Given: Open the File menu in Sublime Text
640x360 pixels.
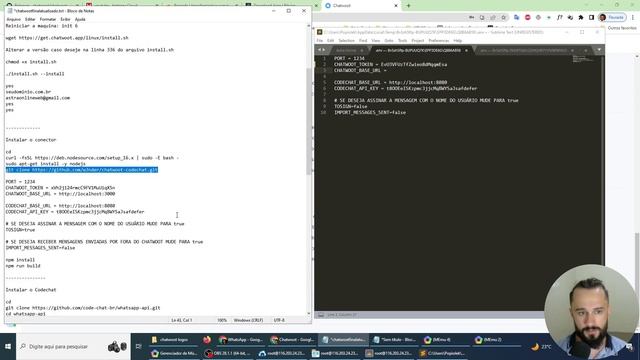Looking at the screenshot, I should point(320,41).
